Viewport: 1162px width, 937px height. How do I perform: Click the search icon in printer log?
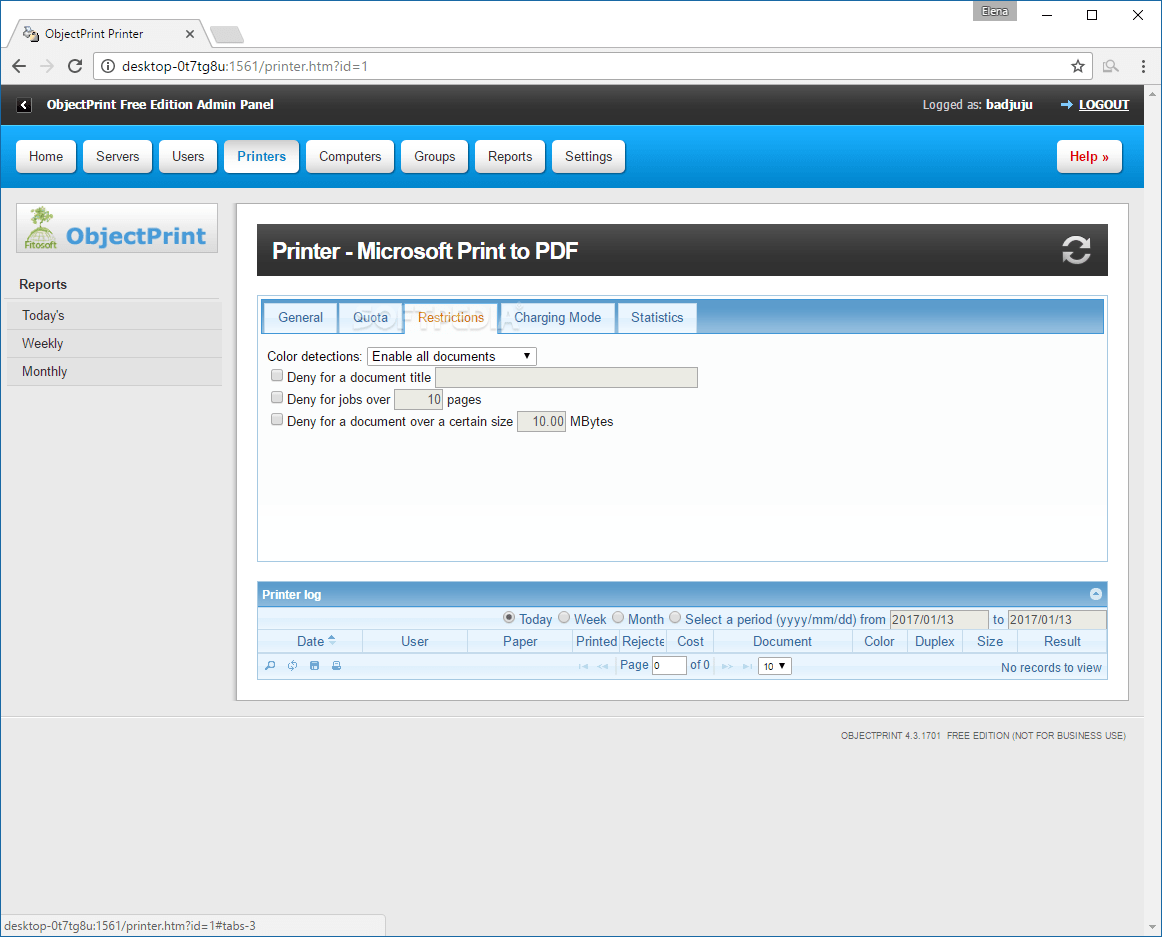270,666
